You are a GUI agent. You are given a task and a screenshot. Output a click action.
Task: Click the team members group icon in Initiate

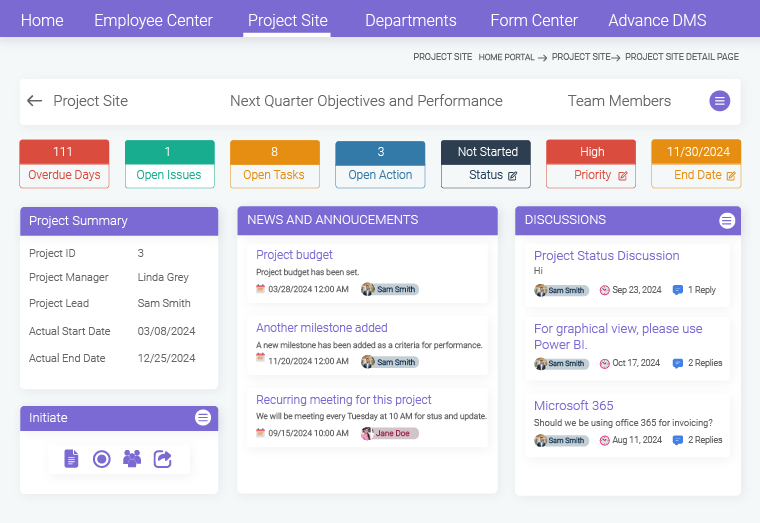(x=132, y=459)
